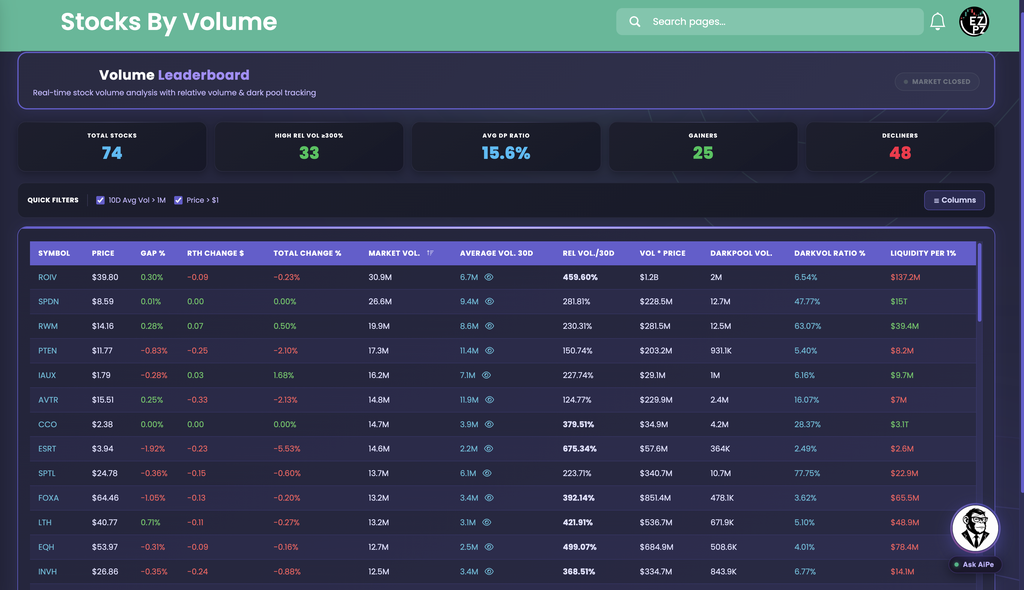
Task: Open the INVH symbol link
Action: click(x=47, y=572)
